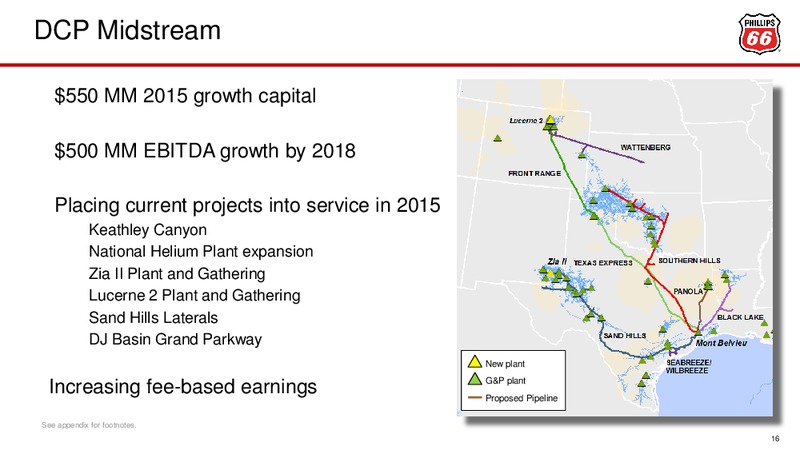
Task: Click the brown Proposed Pipeline legend line
Action: [x=475, y=397]
